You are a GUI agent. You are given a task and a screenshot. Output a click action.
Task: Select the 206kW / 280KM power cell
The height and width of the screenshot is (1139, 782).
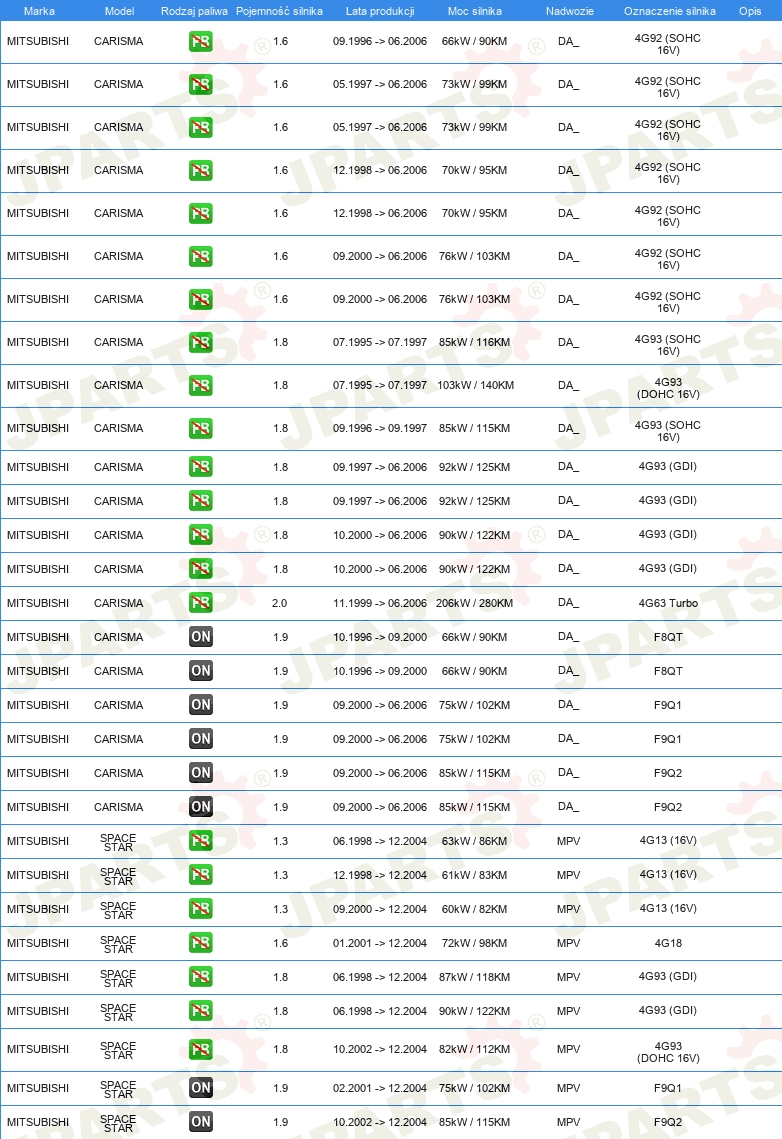click(474, 603)
